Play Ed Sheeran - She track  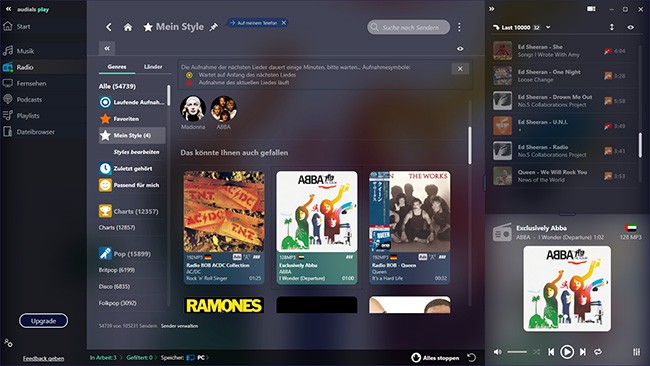point(565,51)
